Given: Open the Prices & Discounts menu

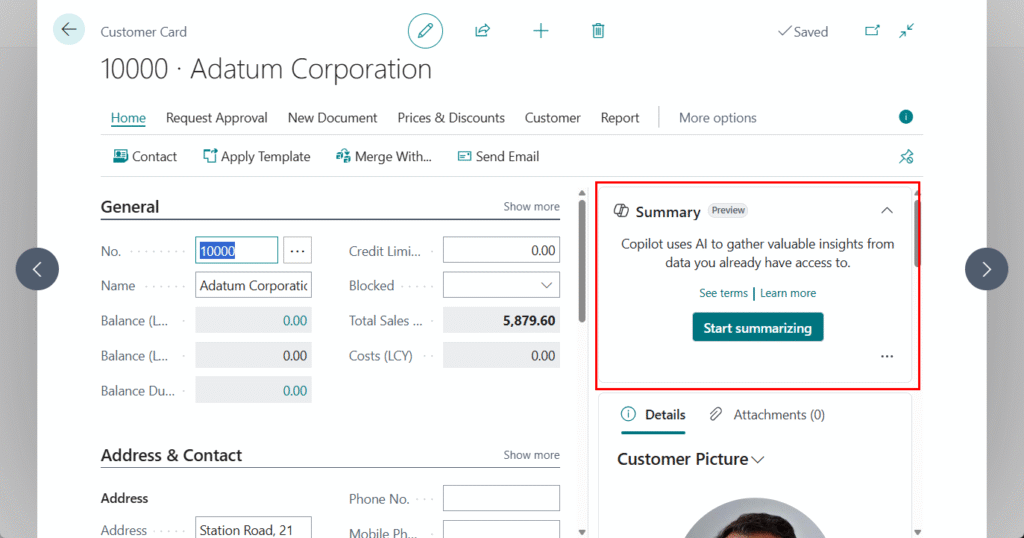Looking at the screenshot, I should point(451,118).
